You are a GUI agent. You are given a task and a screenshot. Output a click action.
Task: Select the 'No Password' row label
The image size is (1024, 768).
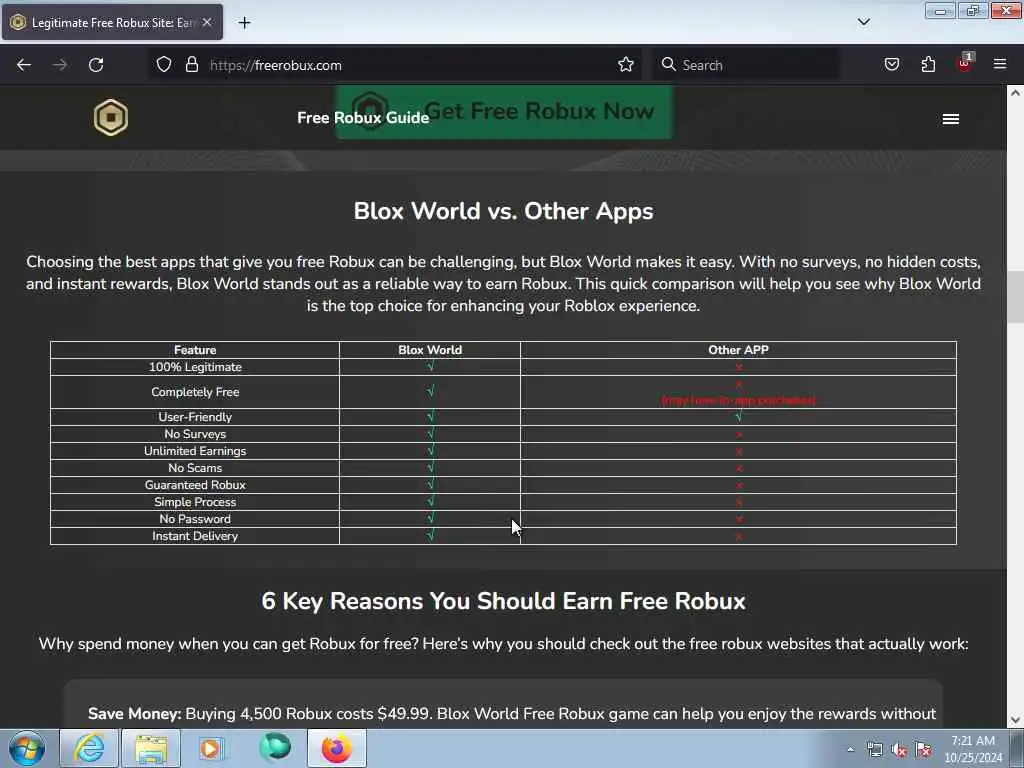click(195, 519)
